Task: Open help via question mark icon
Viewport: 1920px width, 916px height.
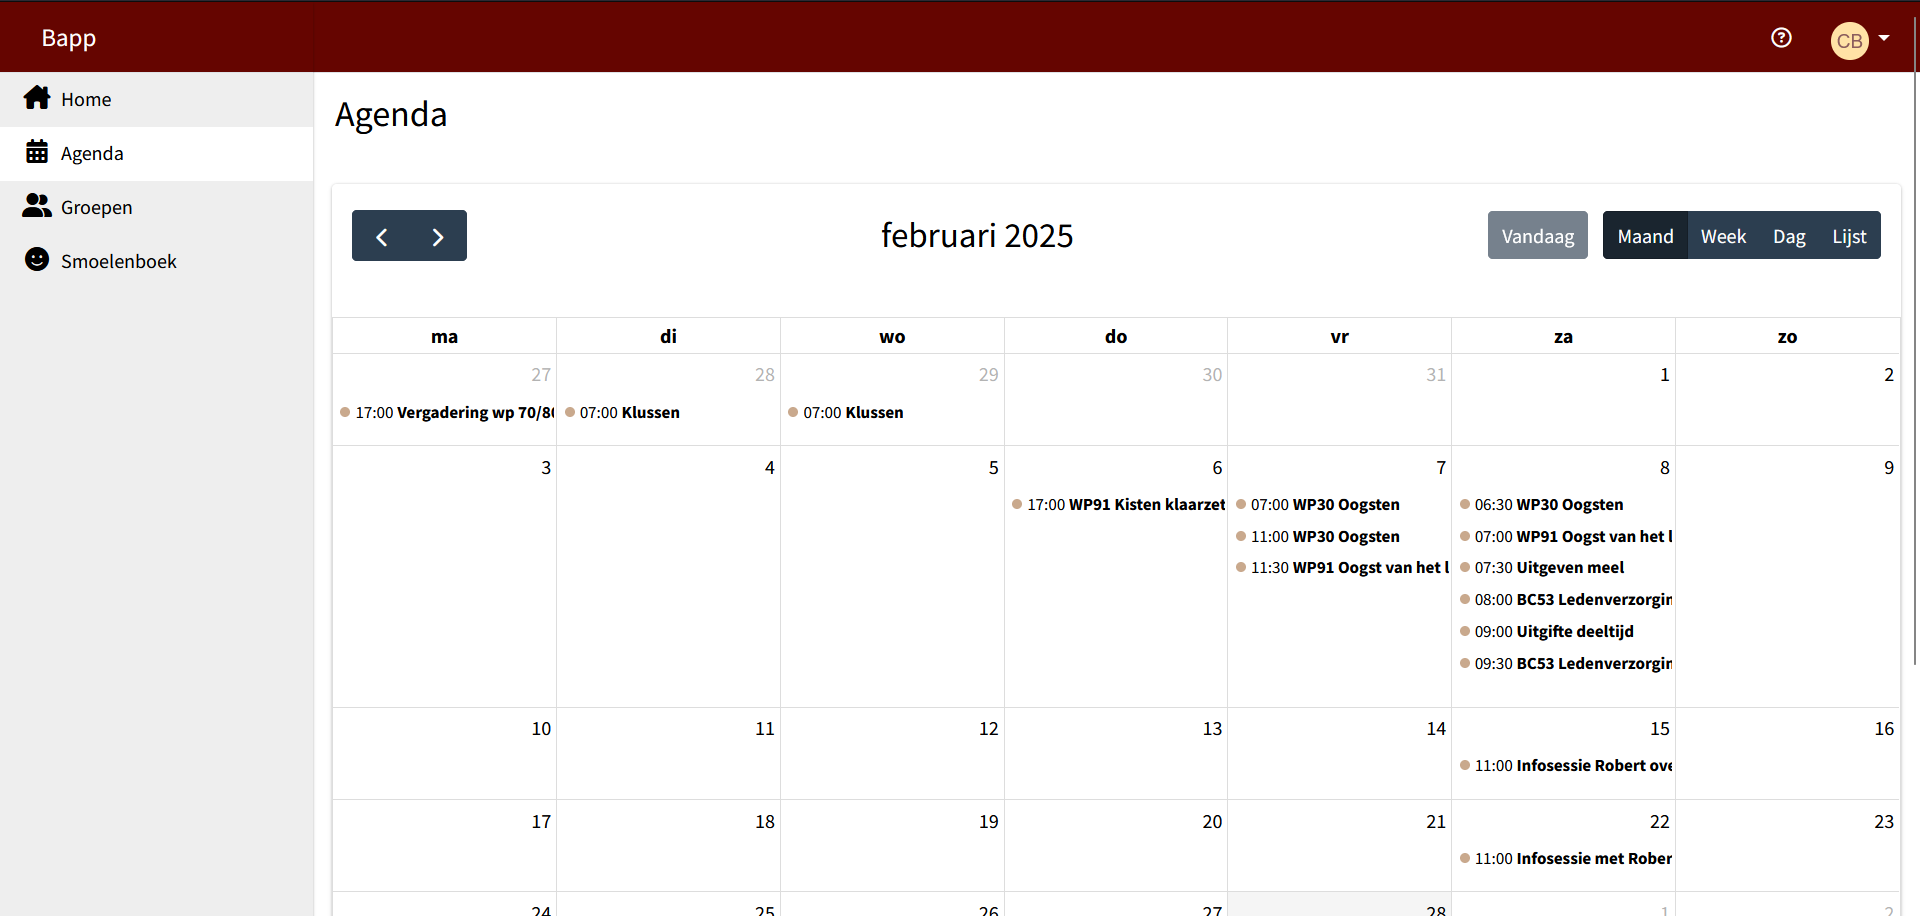Action: point(1781,38)
